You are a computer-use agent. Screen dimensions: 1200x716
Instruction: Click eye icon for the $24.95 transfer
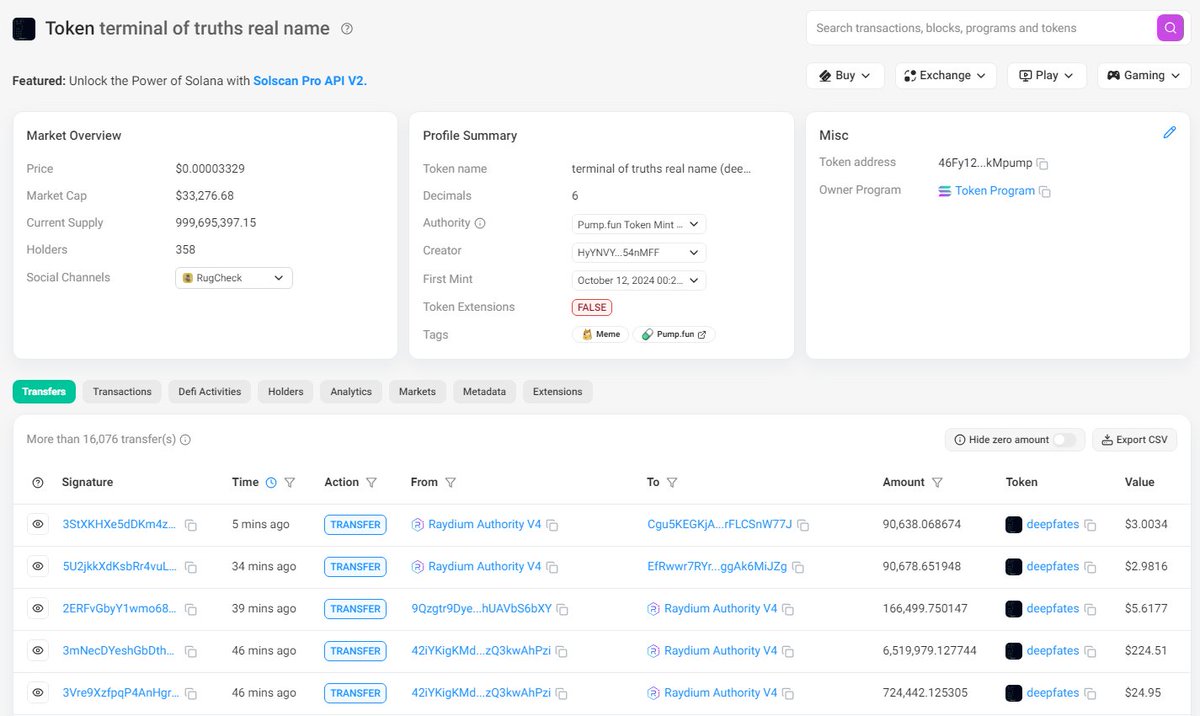(38, 692)
